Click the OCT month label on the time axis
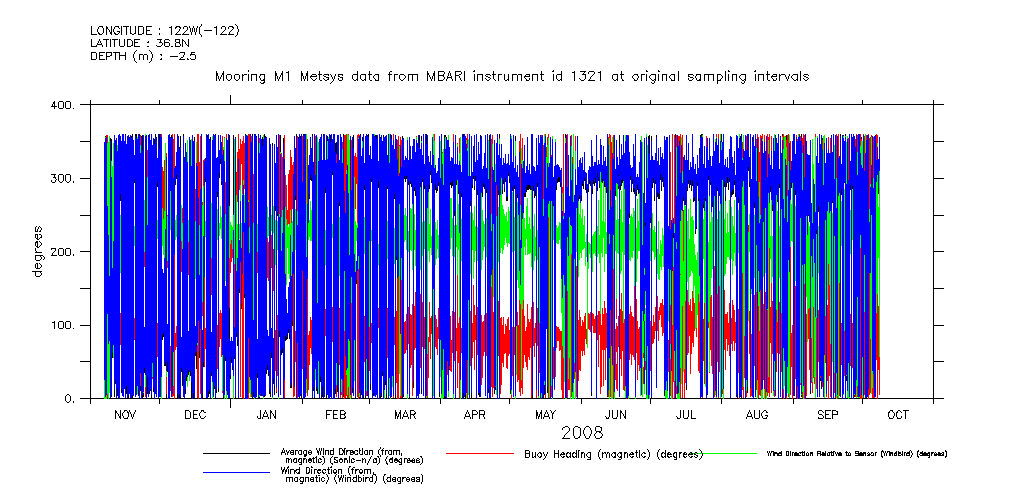This screenshot has height=504, width=1009. [x=898, y=414]
